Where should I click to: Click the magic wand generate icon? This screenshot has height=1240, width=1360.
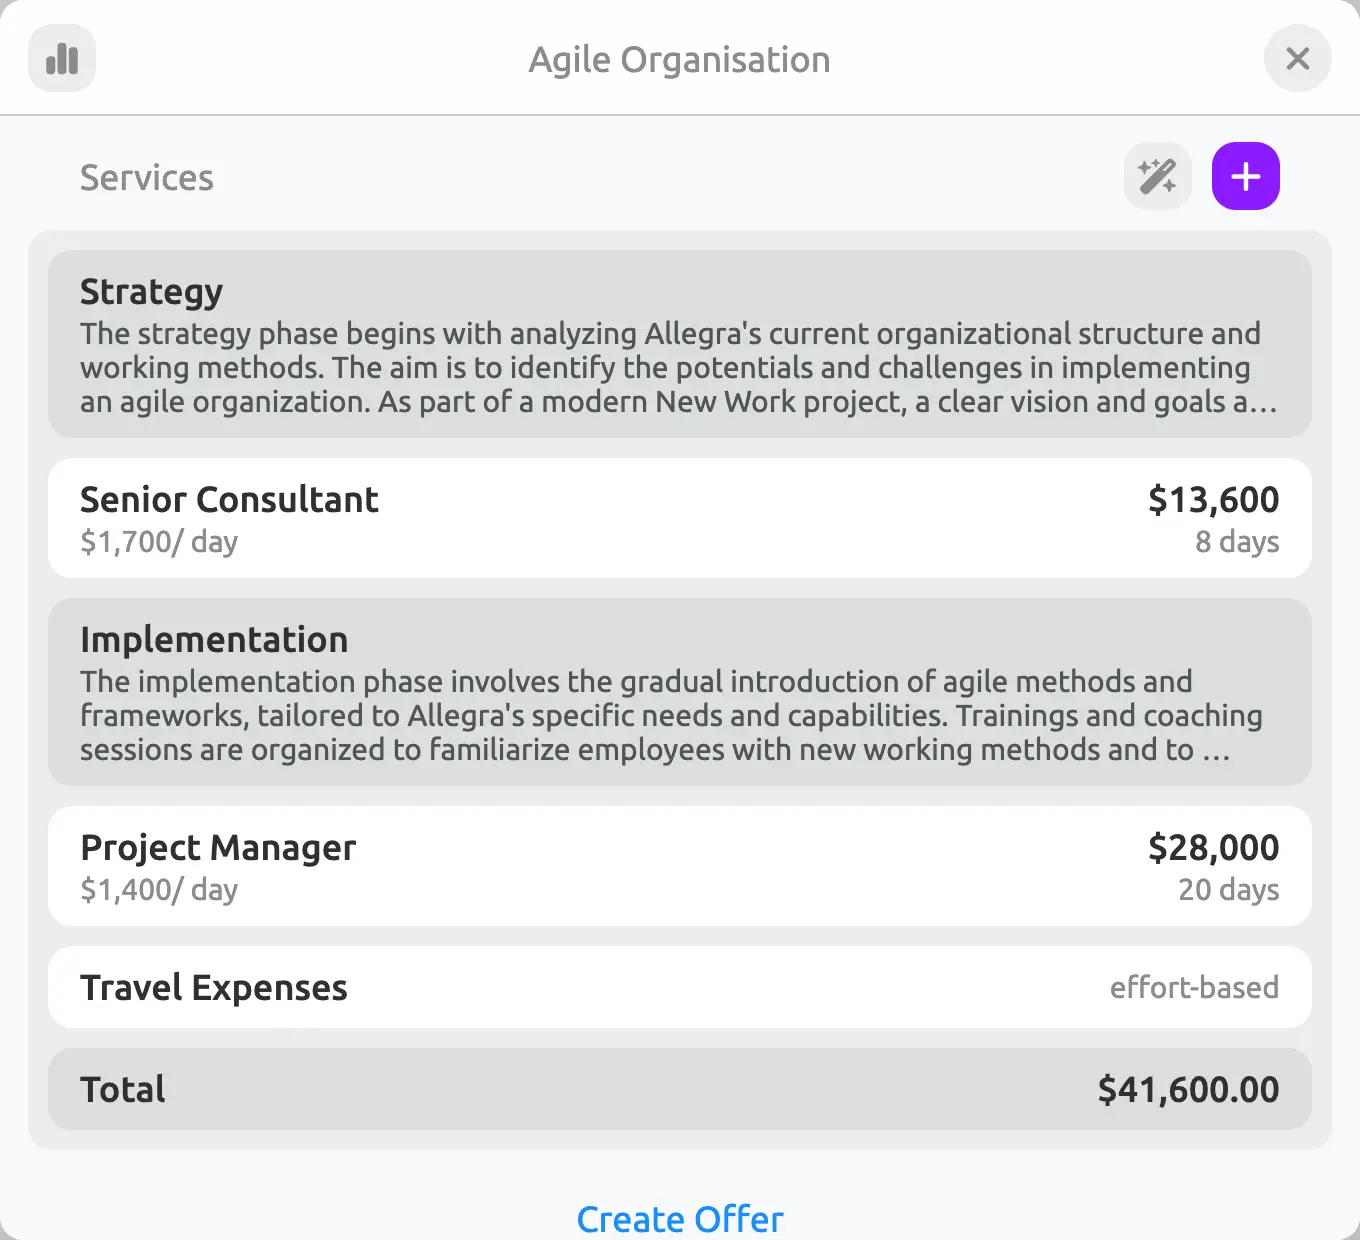(x=1158, y=177)
